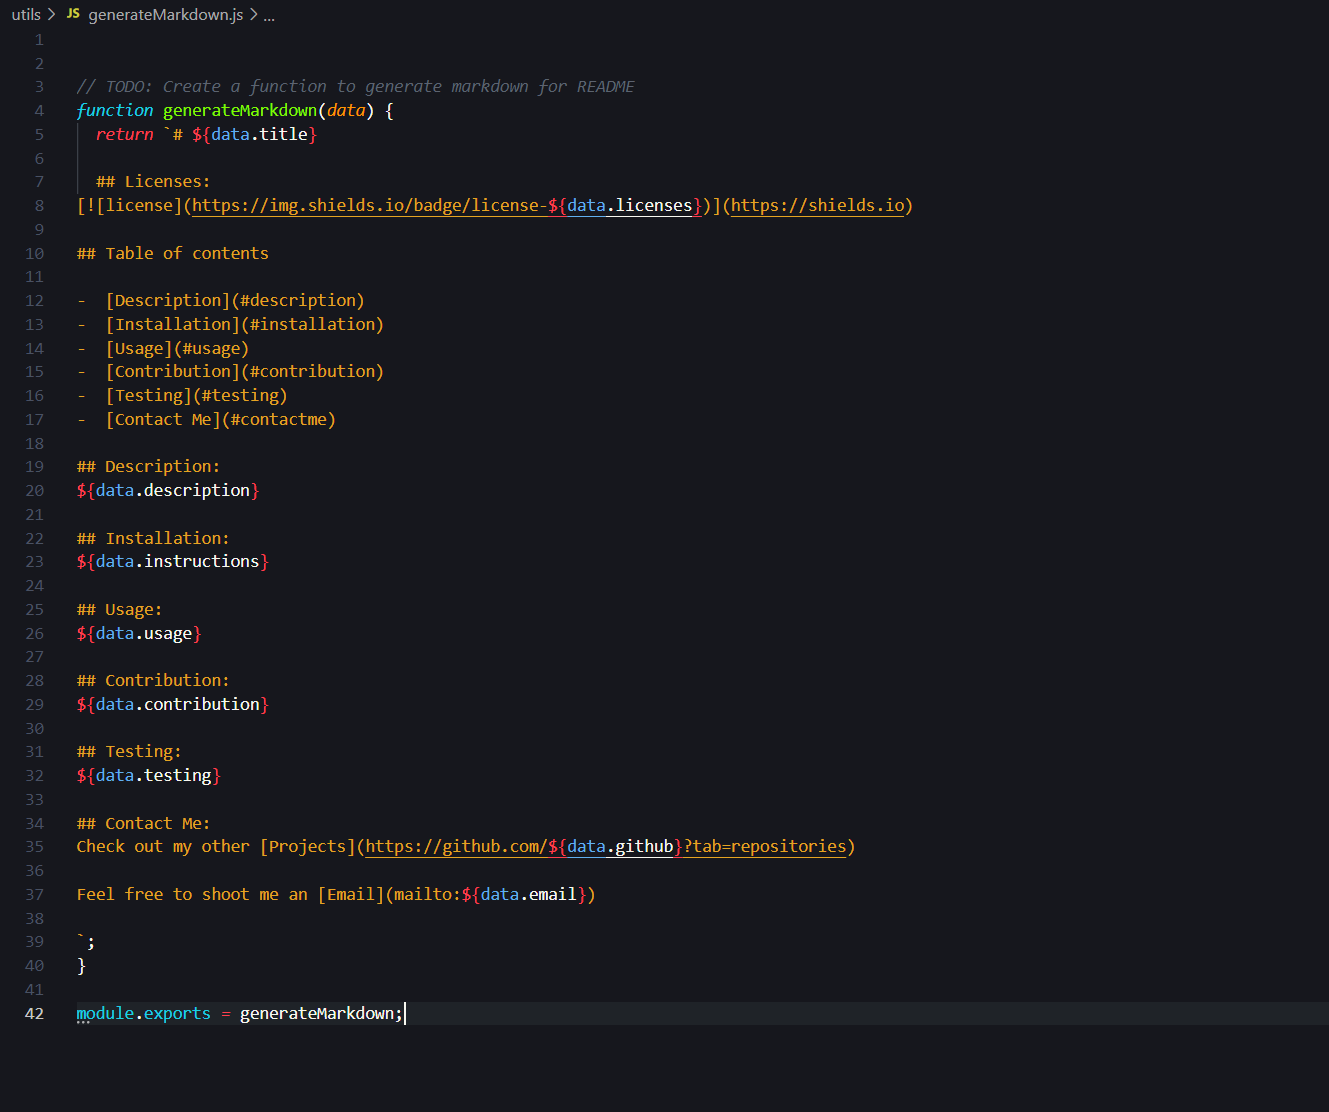Screen dimensions: 1329x1112
Task: Click the generateMarkdown function name on line 4
Action: point(239,110)
